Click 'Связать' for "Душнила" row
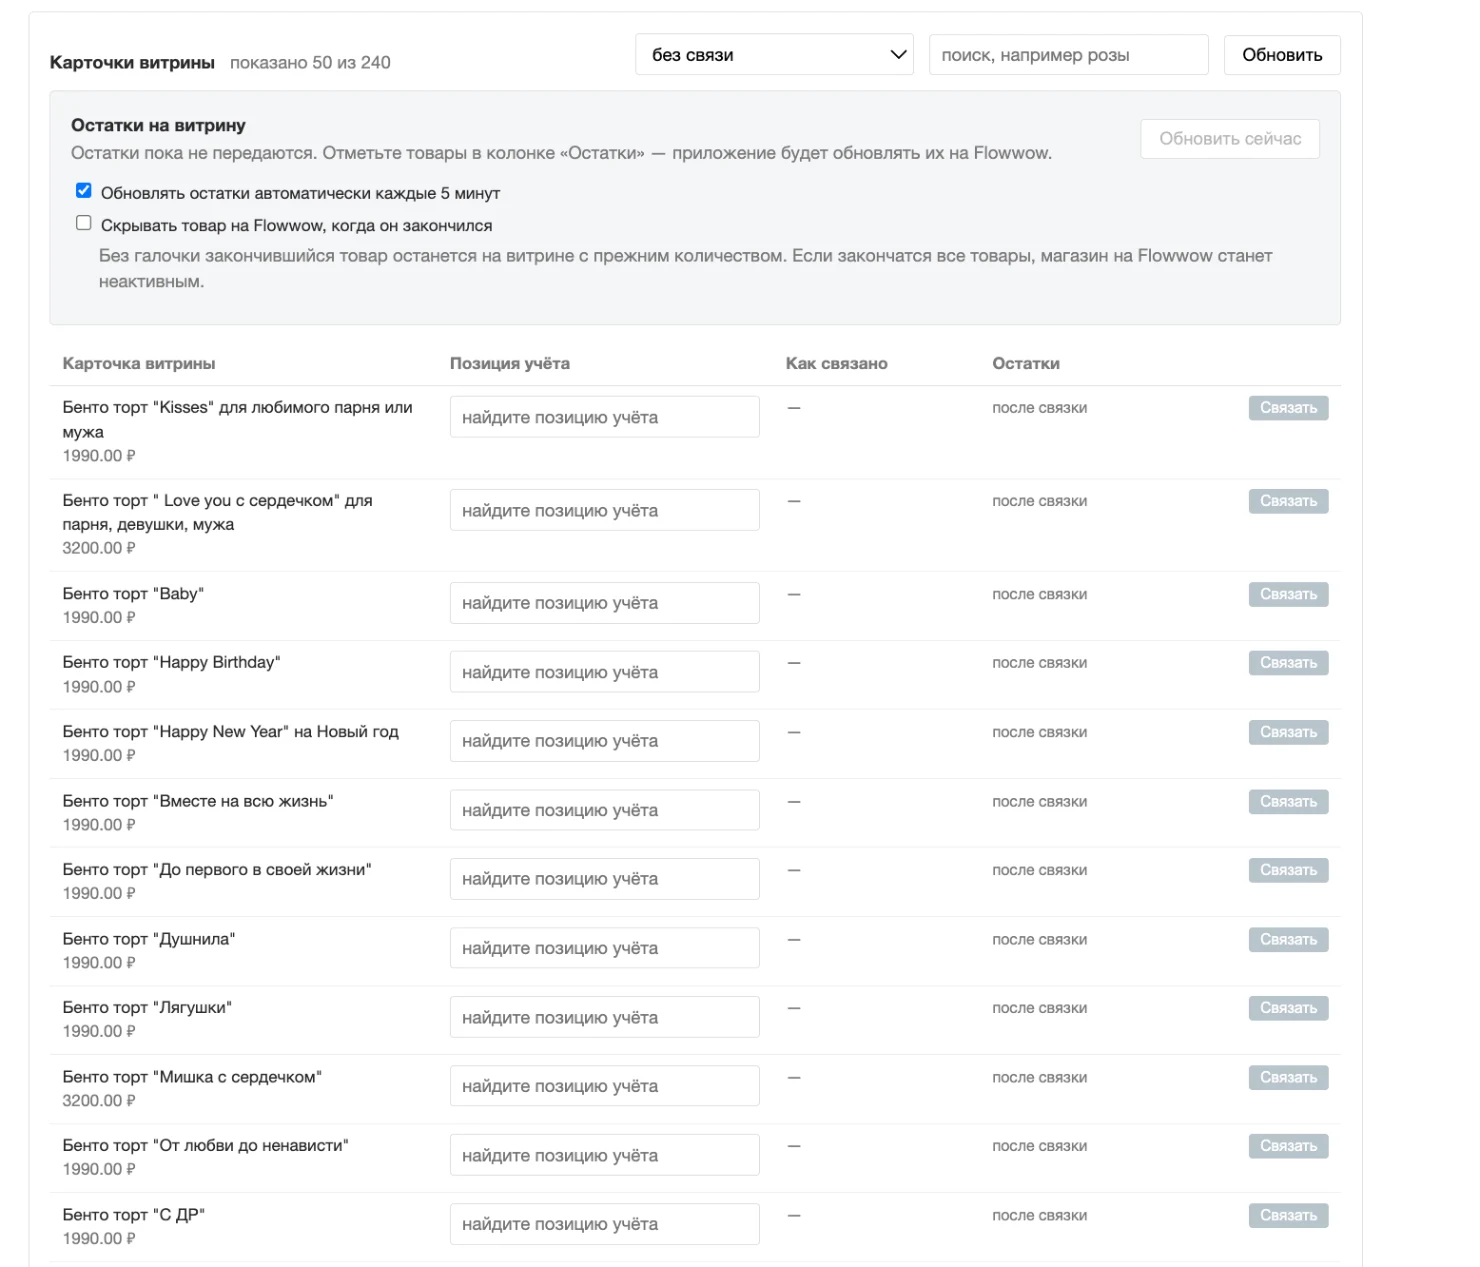The image size is (1480, 1267). 1288,939
